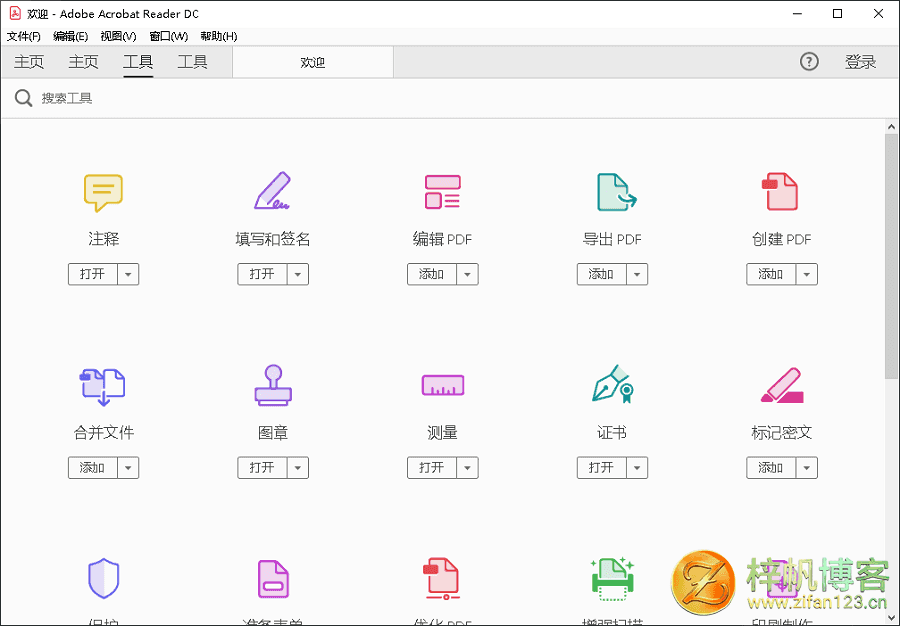Select the 导出 PDF tool icon
The image size is (900, 626).
[616, 192]
